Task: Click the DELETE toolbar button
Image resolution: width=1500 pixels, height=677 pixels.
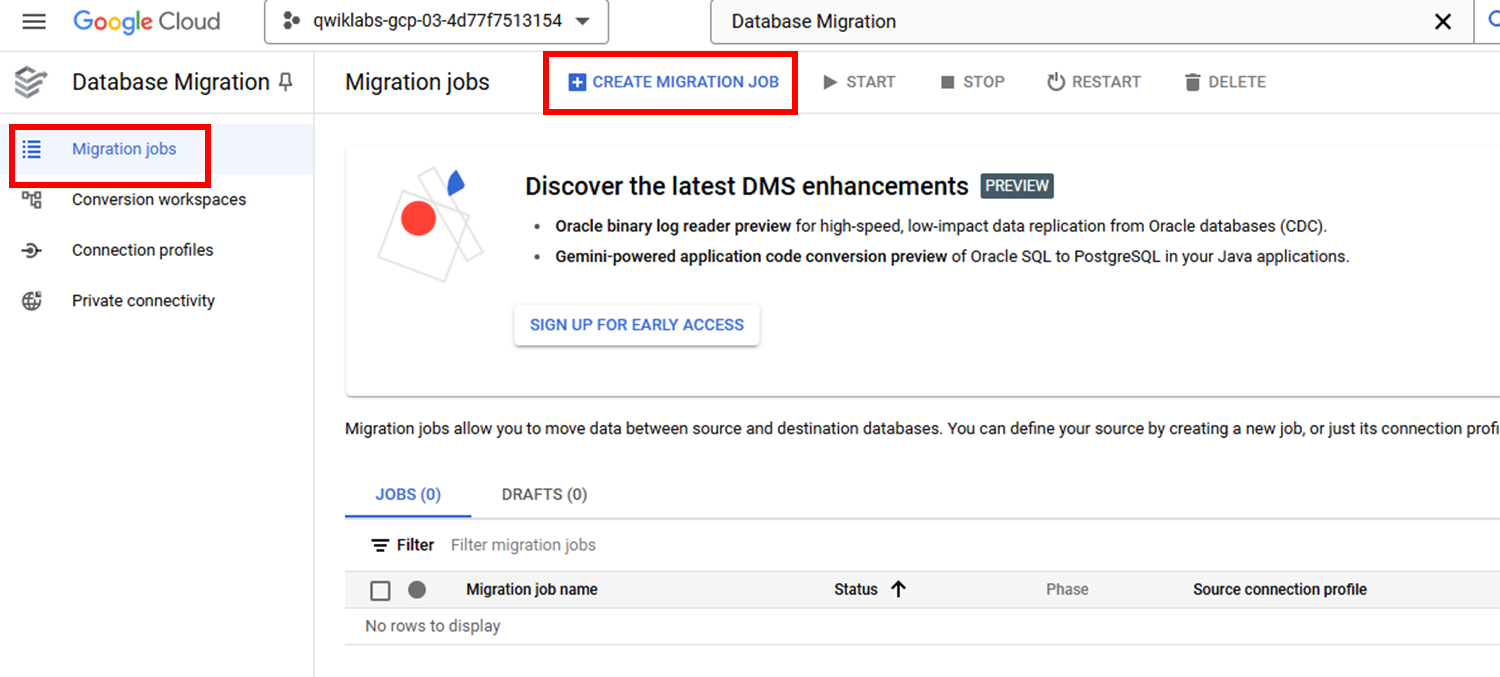Action: [x=1225, y=82]
